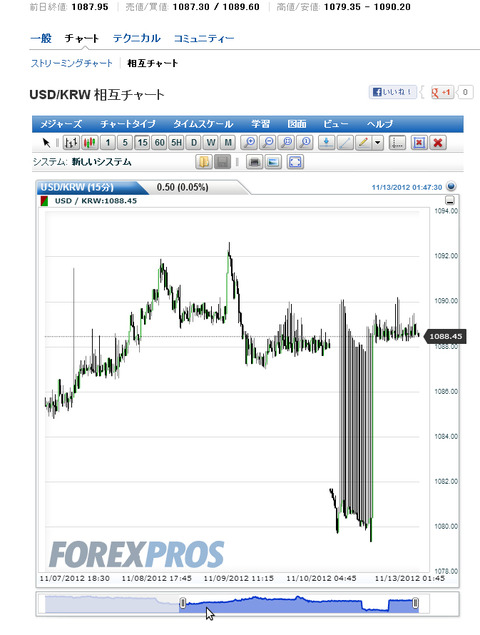Toggle fullscreen chart view icon
Screen dimensions: 480x635
coord(295,162)
